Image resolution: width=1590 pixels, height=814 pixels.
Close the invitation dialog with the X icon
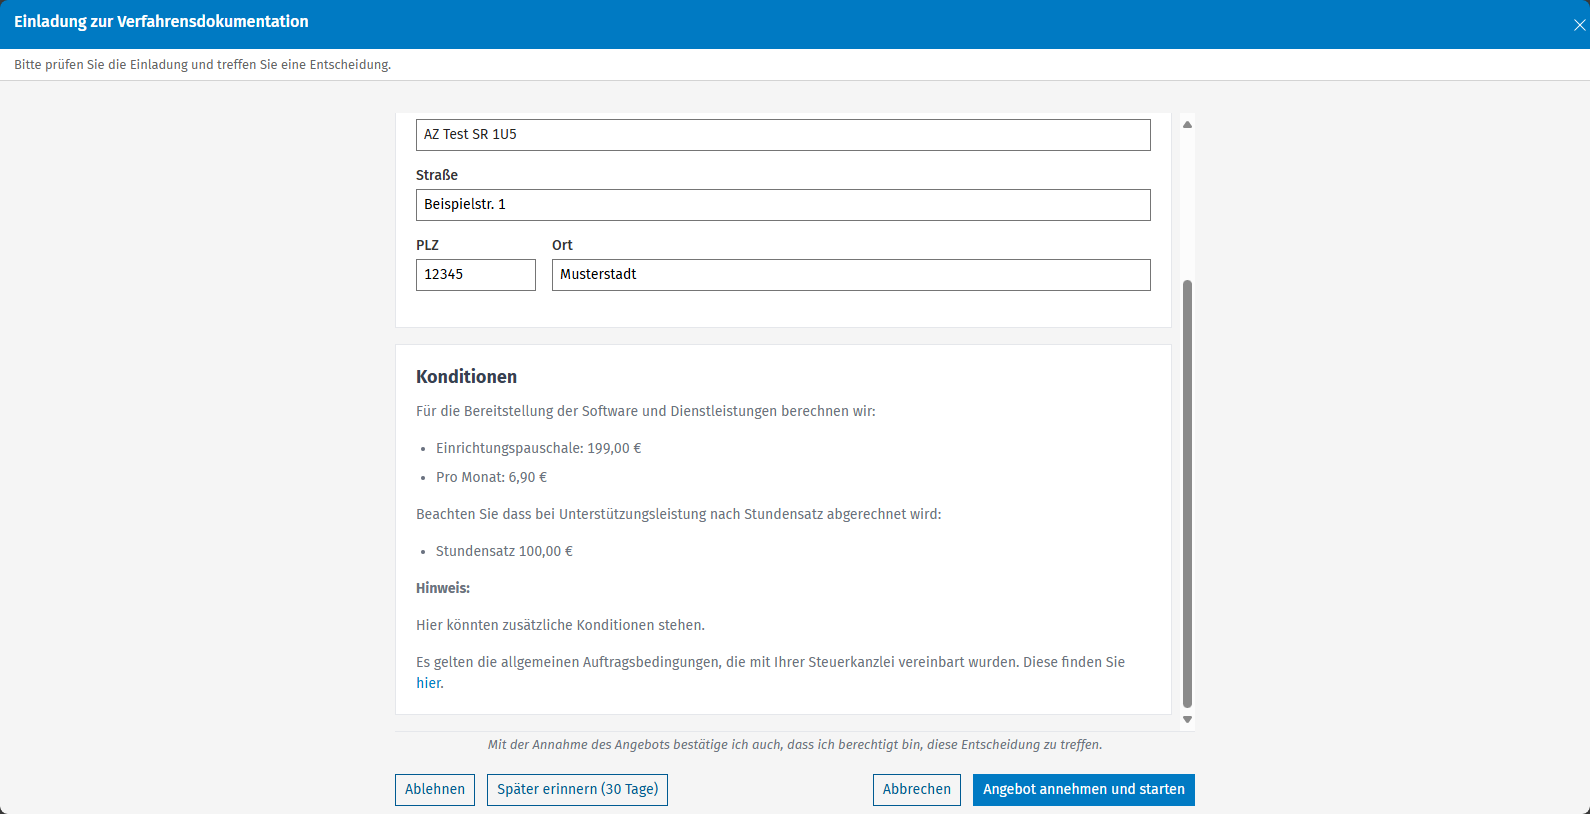point(1579,25)
